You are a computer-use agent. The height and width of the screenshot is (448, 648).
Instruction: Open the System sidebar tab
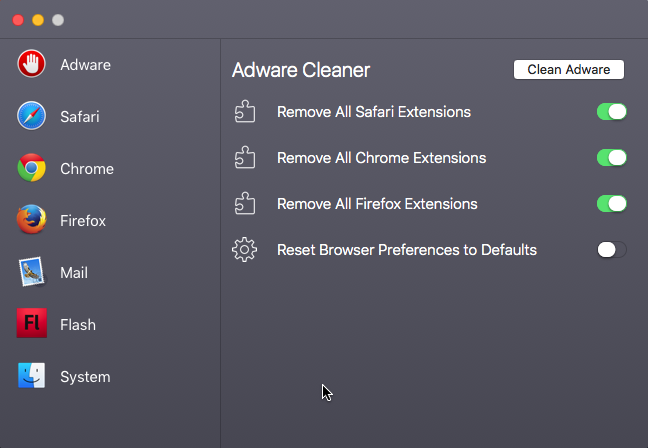click(84, 377)
